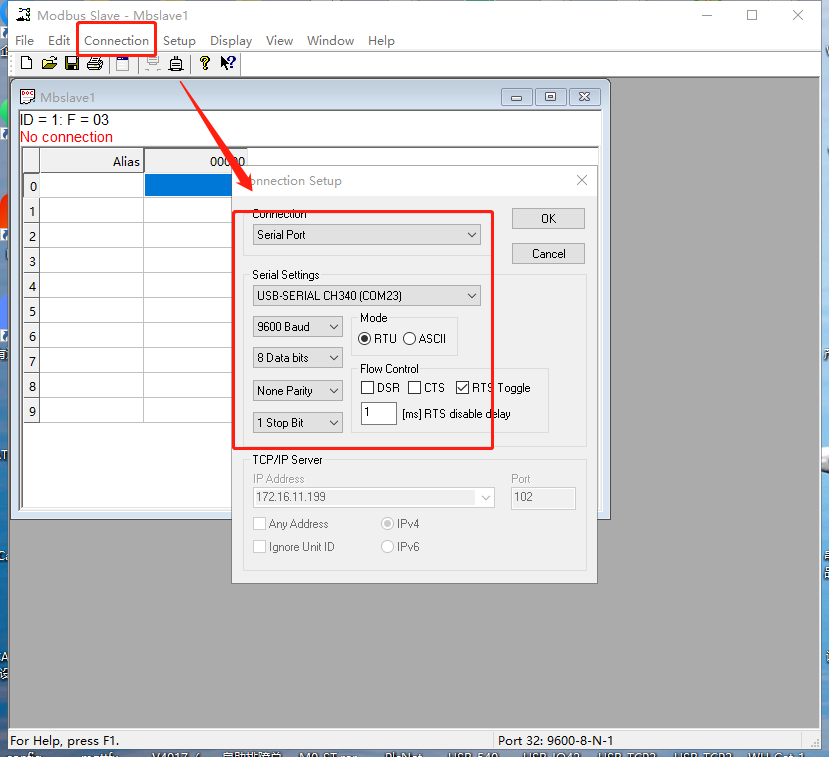Expand the USB-SERIAL CH340 (COM23) port dropdown
The height and width of the screenshot is (757, 829).
coord(366,296)
